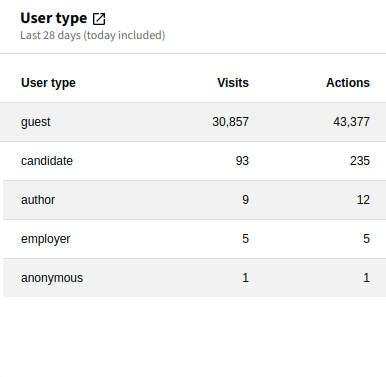Click employer actions value 5
This screenshot has width=386, height=377.
click(x=366, y=239)
